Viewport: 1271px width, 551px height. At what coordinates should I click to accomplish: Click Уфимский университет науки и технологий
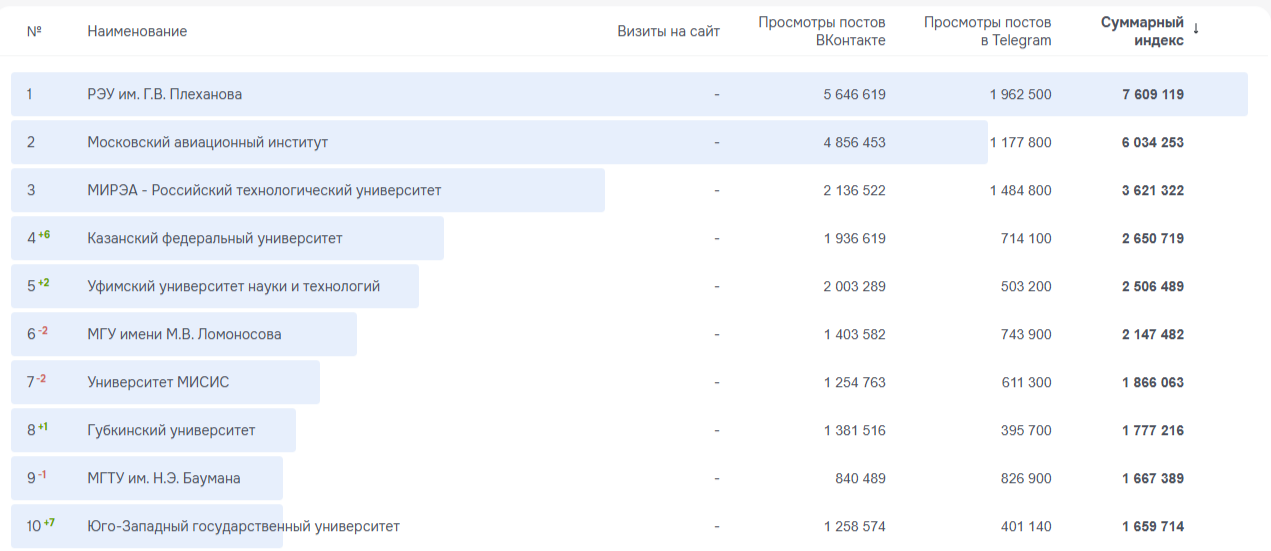pos(233,286)
